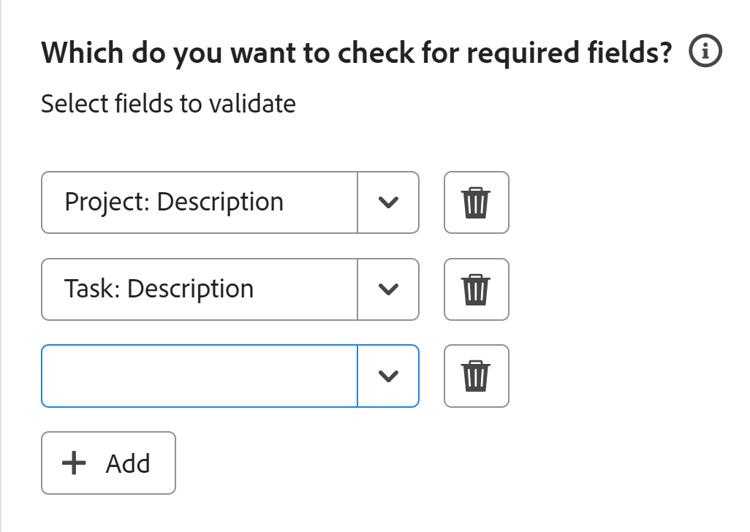Trash the first field selector entry
Image resolution: width=750 pixels, height=532 pixels.
[x=476, y=203]
